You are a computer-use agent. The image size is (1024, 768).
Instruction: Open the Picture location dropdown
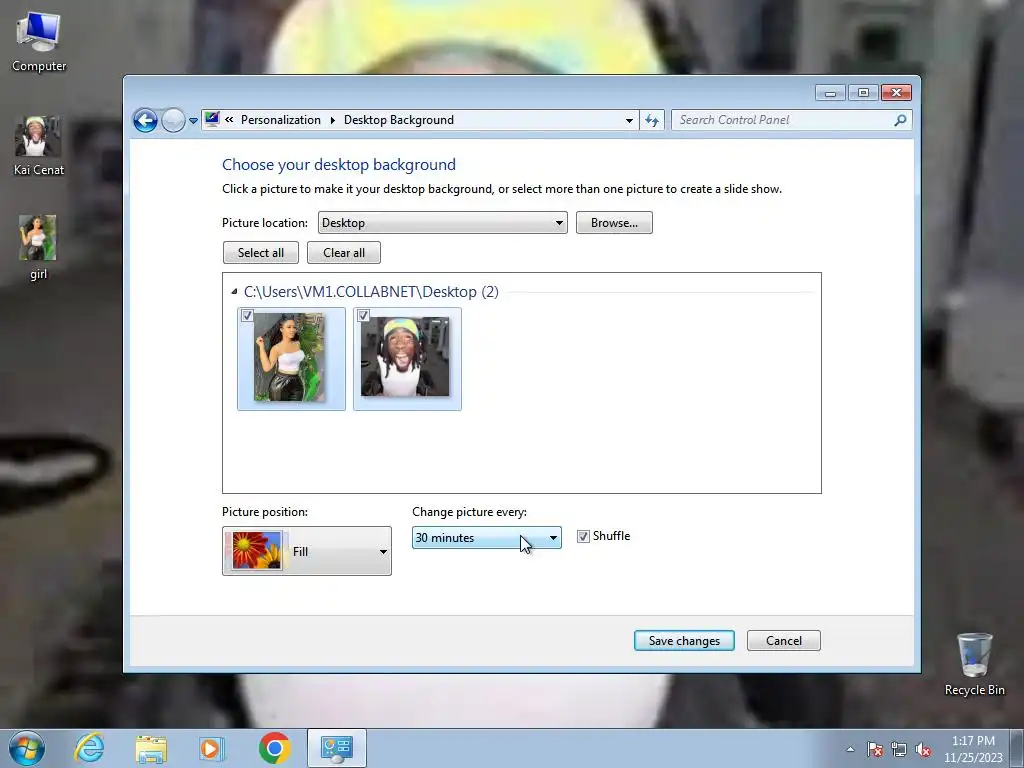pos(442,223)
